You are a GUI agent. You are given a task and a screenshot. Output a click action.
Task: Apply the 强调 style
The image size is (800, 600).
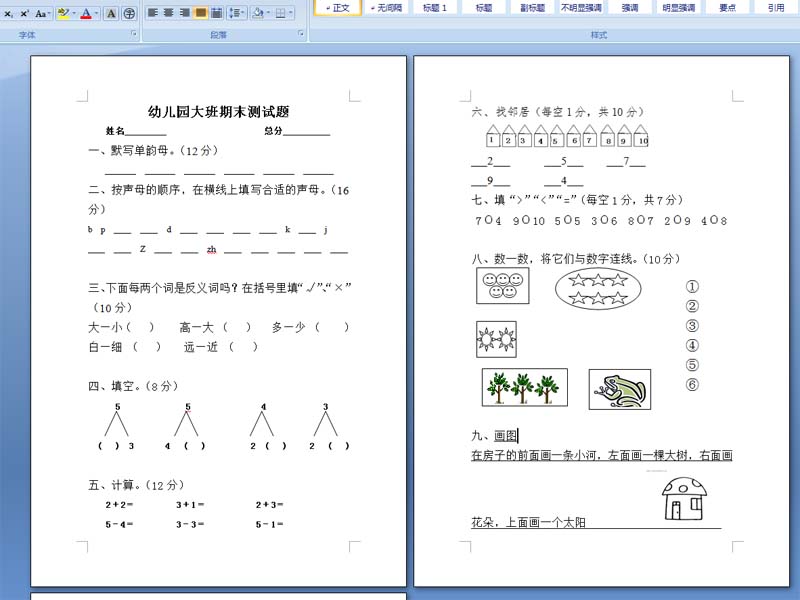point(630,8)
